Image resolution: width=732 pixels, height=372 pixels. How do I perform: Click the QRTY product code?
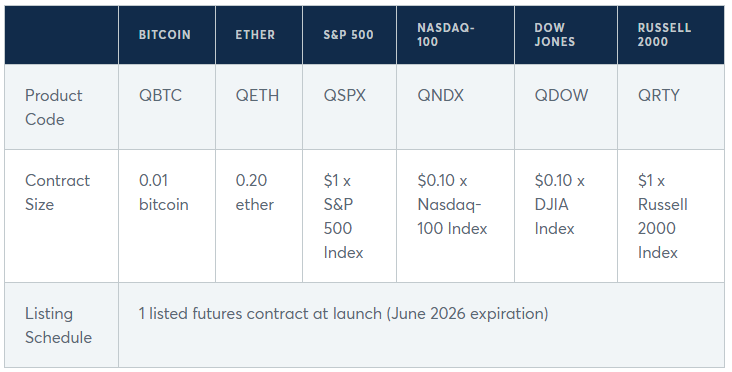[659, 96]
